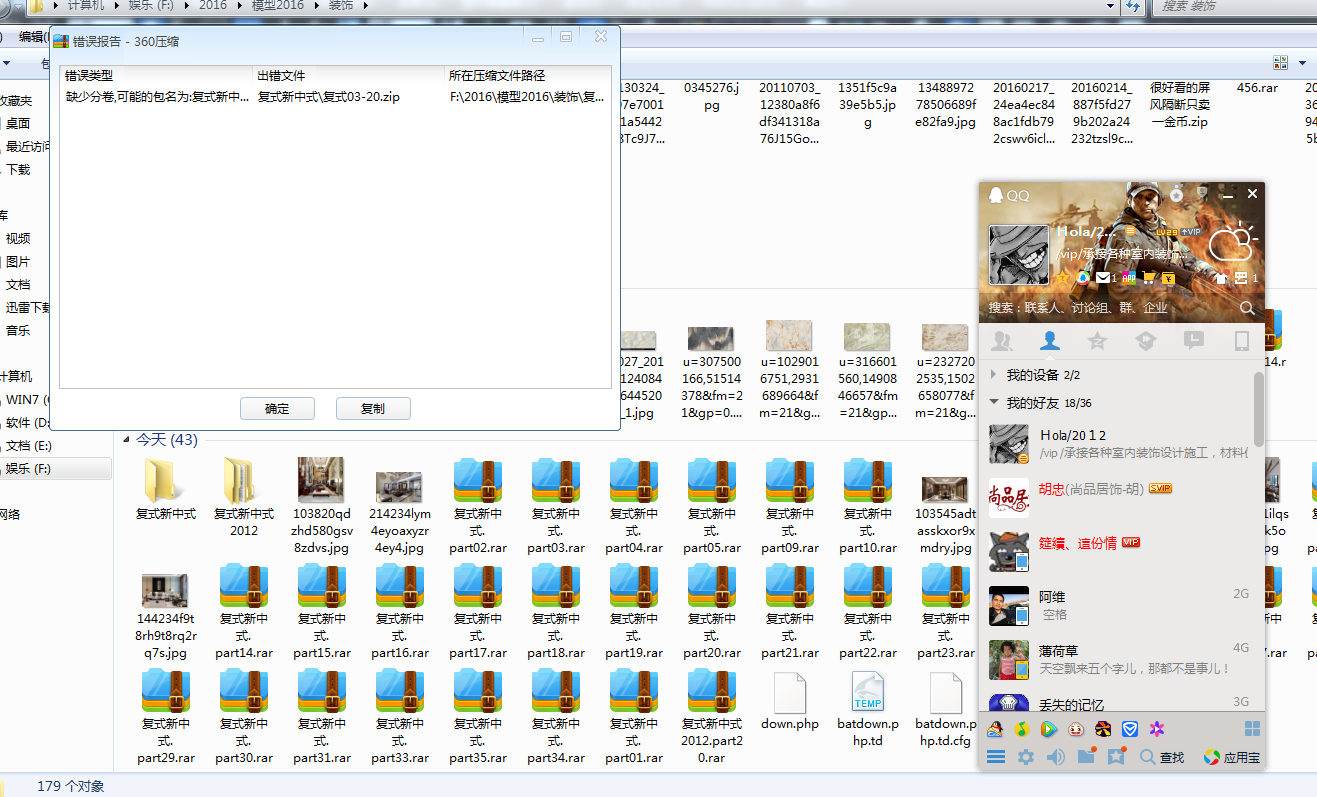Click the 复制 button in error report
This screenshot has width=1317, height=797.
[x=373, y=408]
